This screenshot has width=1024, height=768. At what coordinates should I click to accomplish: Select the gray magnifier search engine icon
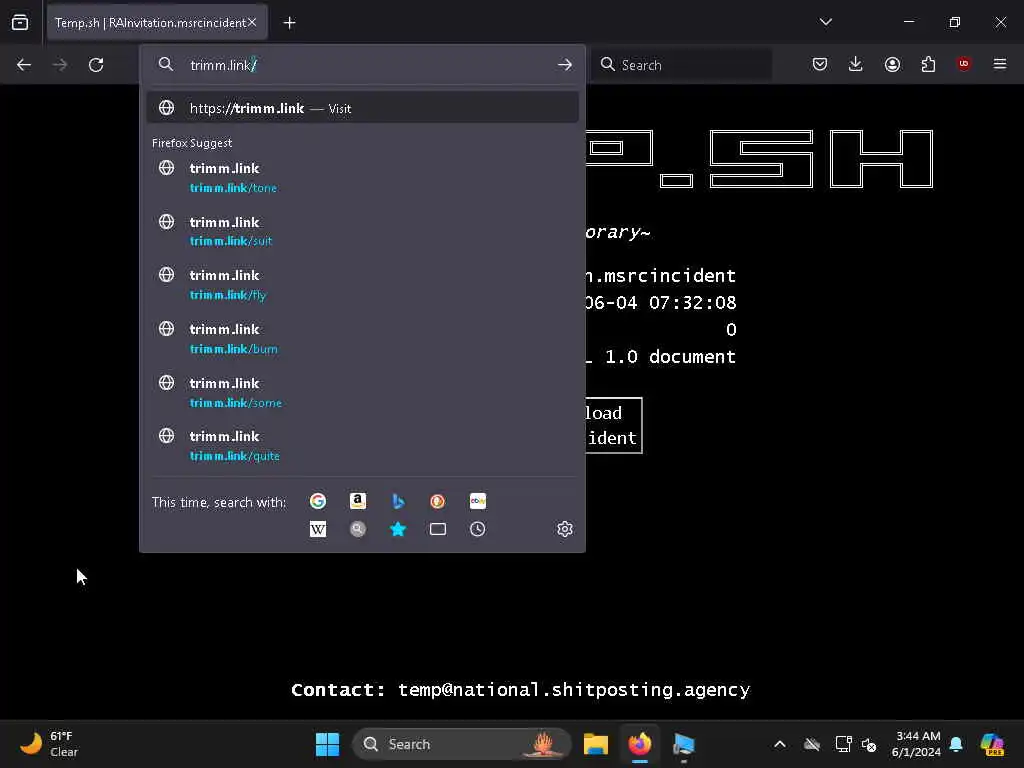tap(358, 529)
